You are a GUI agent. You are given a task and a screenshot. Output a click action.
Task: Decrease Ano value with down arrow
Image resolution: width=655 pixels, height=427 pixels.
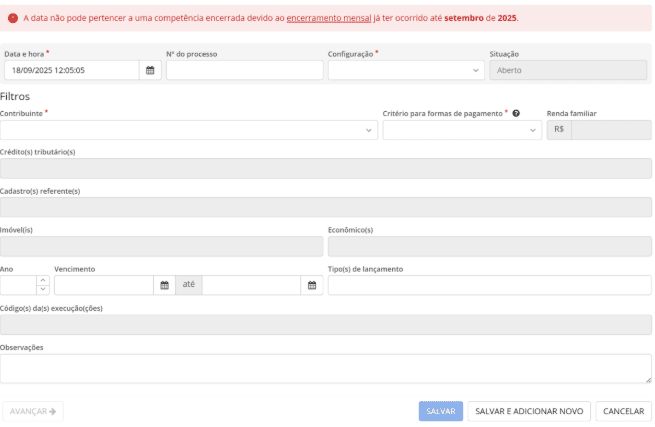pos(43,290)
